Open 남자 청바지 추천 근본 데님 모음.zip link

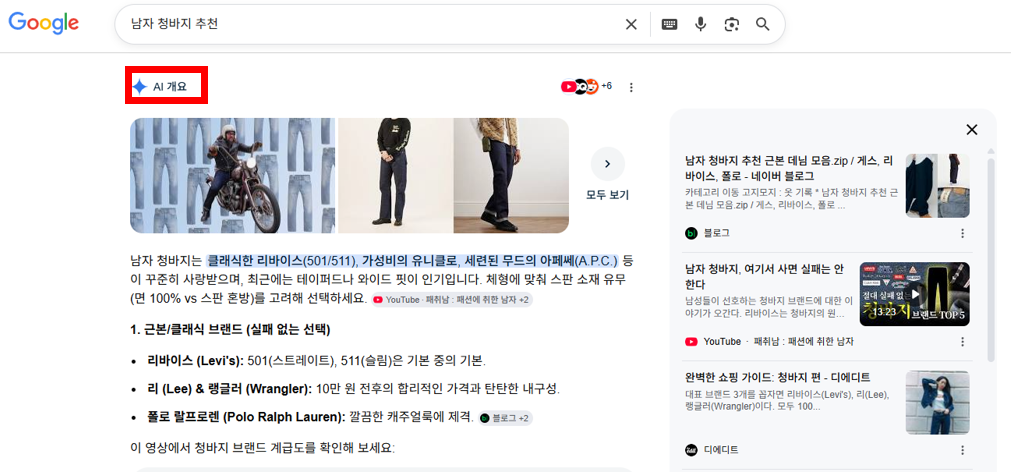pyautogui.click(x=789, y=168)
